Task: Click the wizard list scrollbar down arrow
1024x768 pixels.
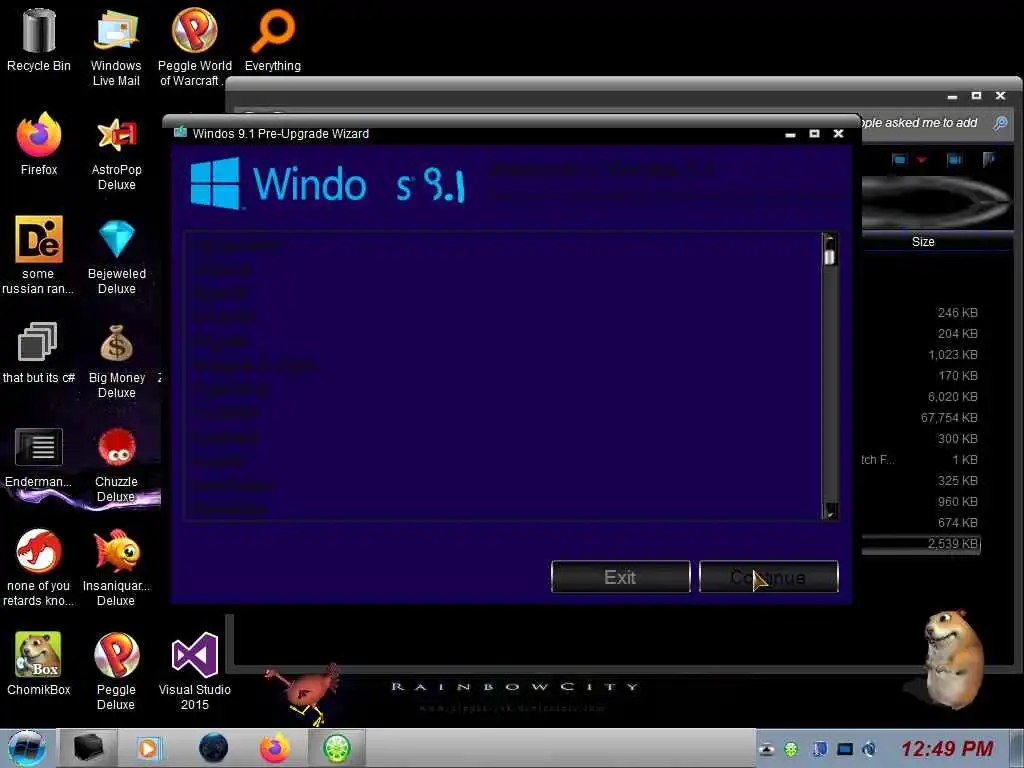Action: point(829,511)
